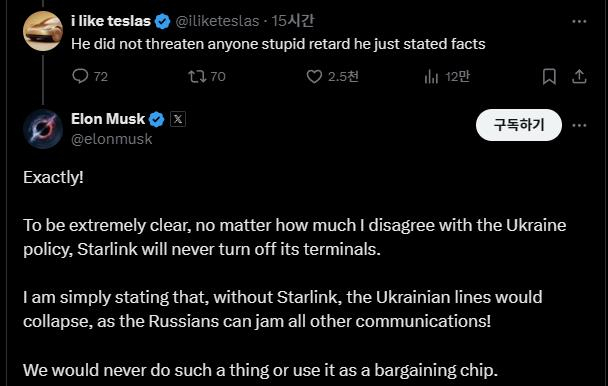Screen dimensions: 608x386
Task: Click Elon Musk's blue verified checkmark
Action: point(157,119)
